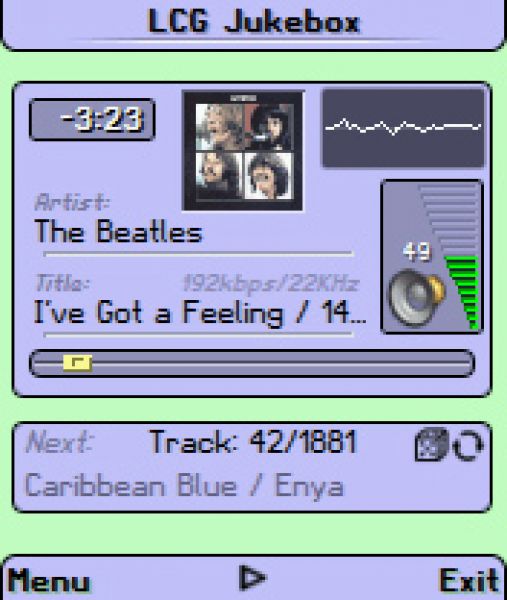Click the green volume level bars

click(464, 293)
